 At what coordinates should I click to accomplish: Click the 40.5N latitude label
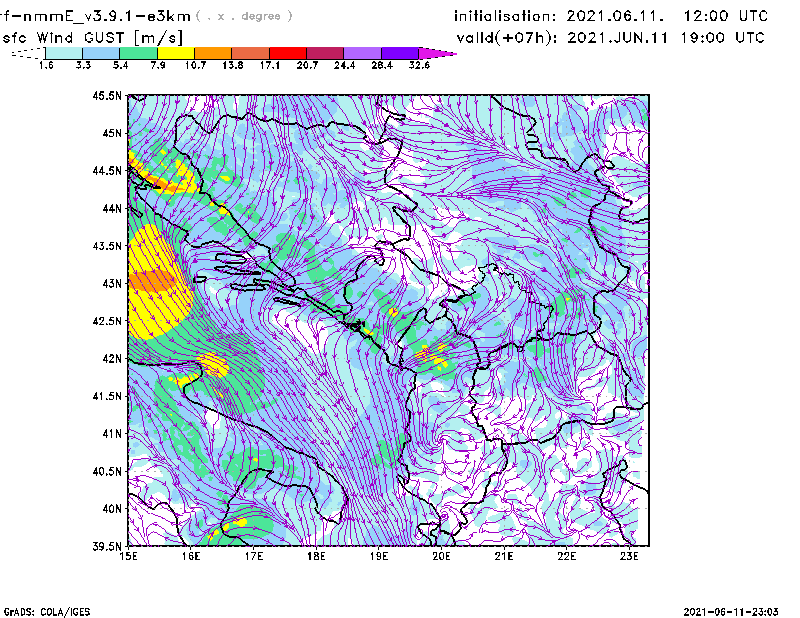pyautogui.click(x=107, y=471)
